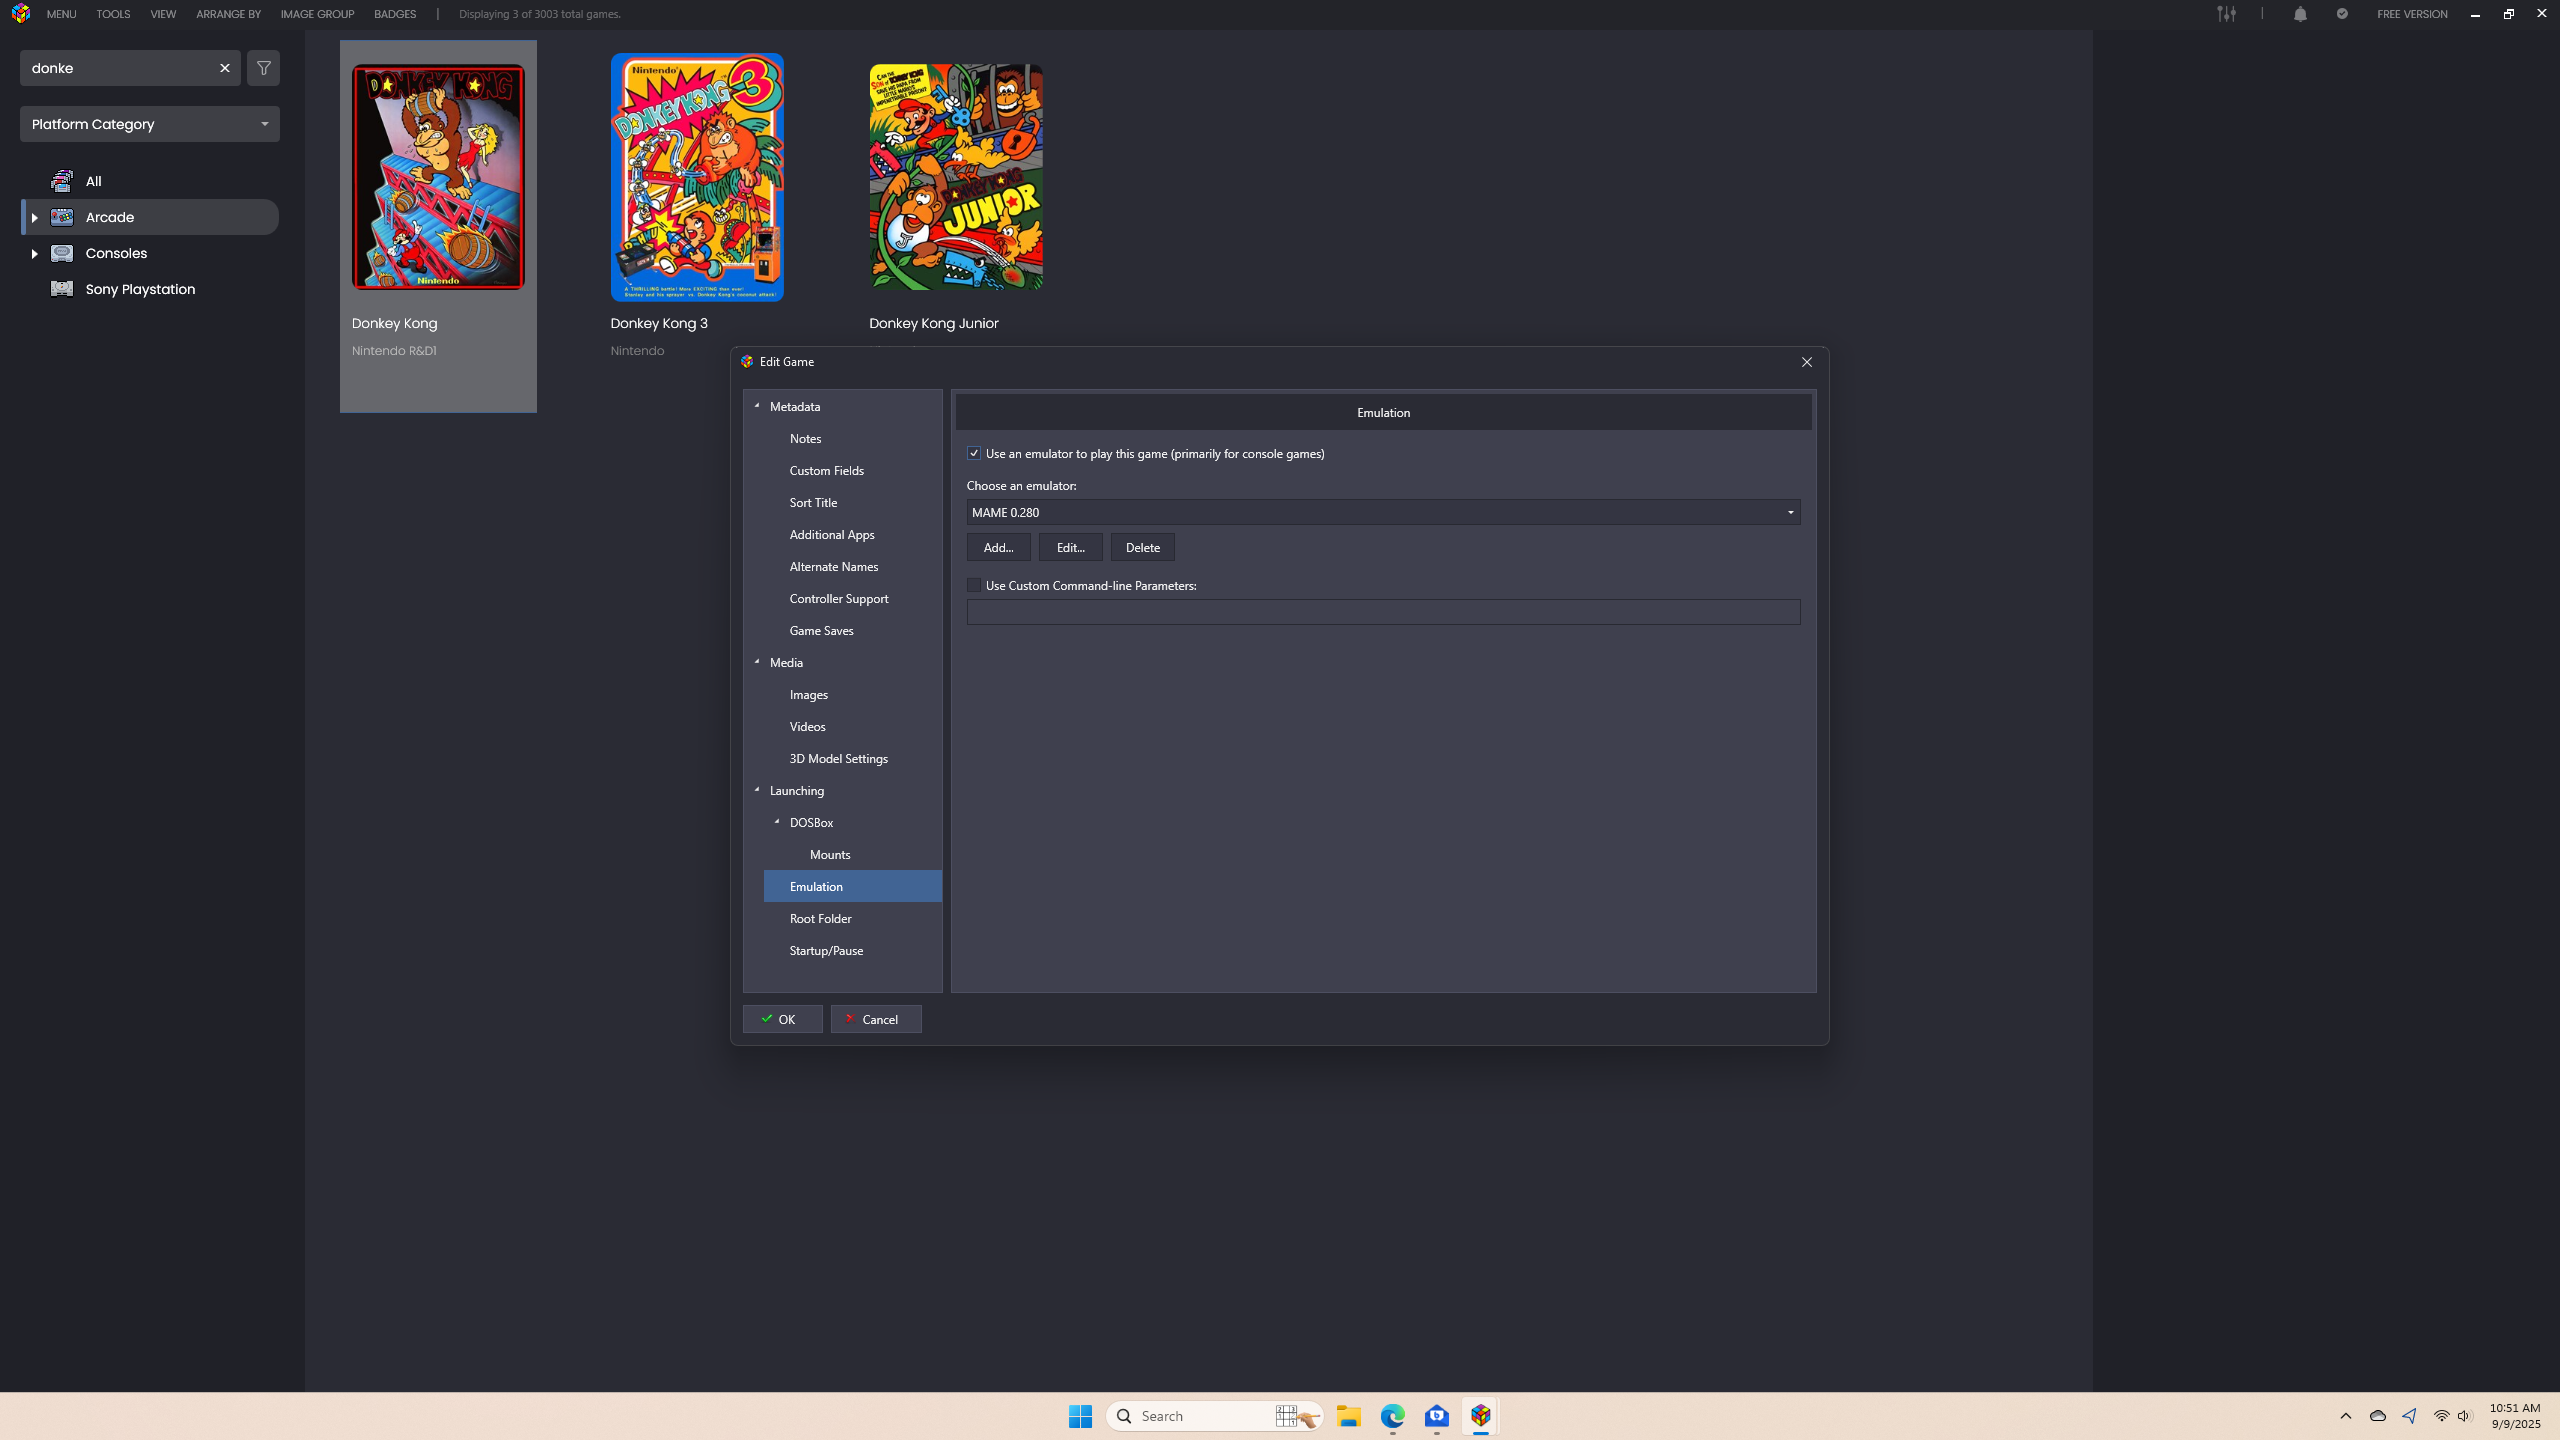The height and width of the screenshot is (1440, 2560).
Task: Open Images under Media
Action: (808, 694)
